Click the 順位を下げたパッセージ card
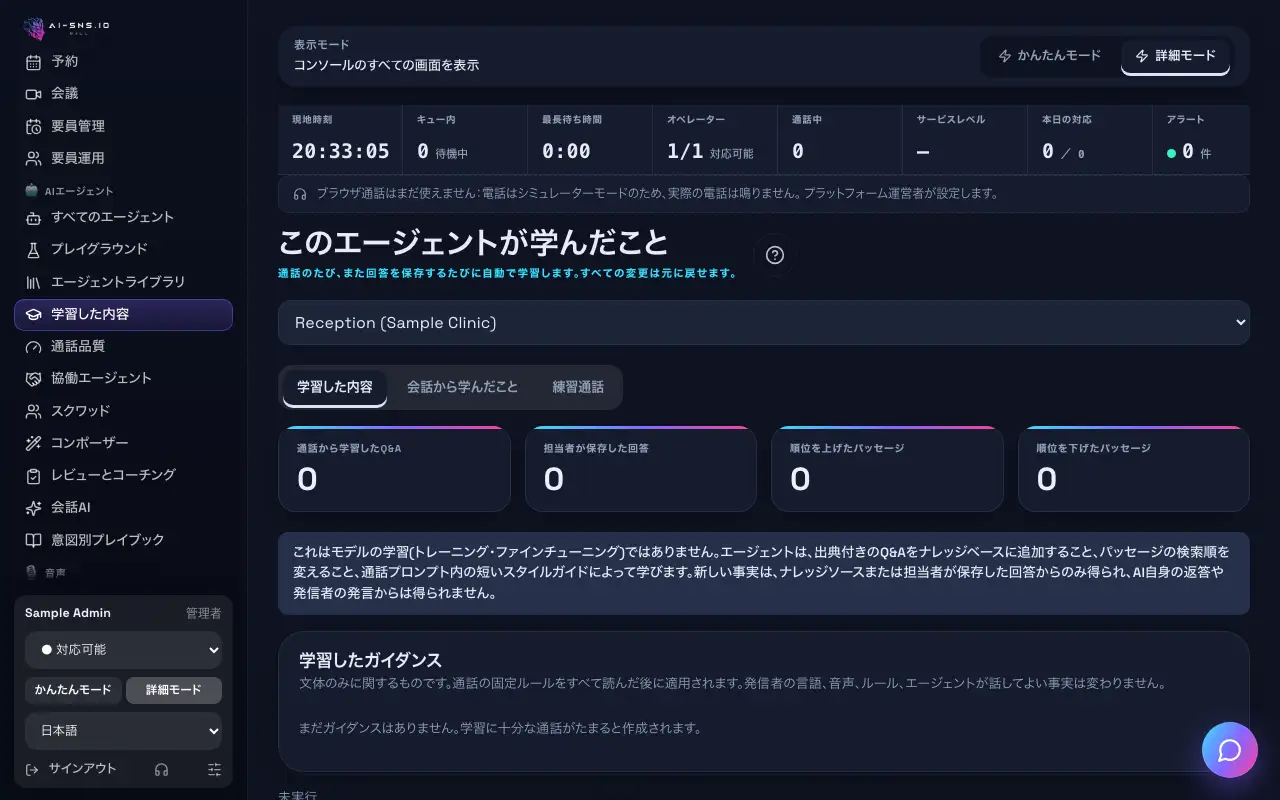The width and height of the screenshot is (1280, 800). pos(1134,469)
